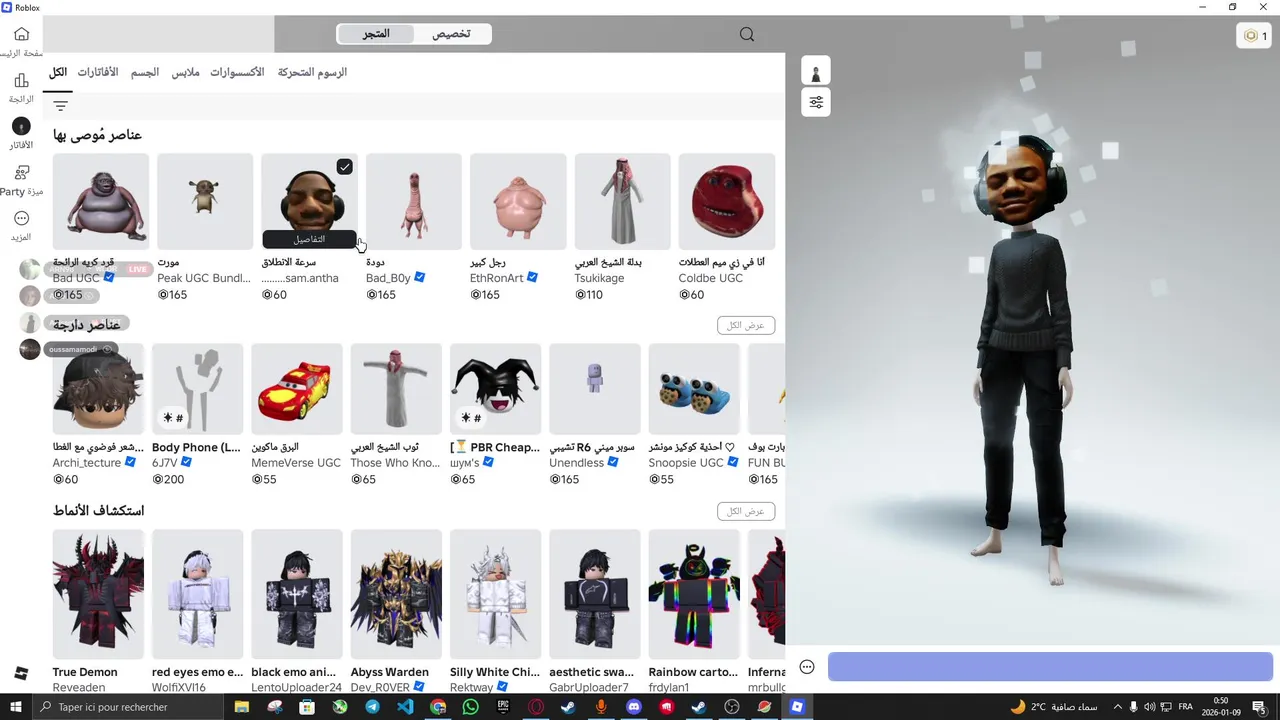Viewport: 1280px width, 720px height.
Task: Click the Windows taskbar search box
Action: [130, 706]
